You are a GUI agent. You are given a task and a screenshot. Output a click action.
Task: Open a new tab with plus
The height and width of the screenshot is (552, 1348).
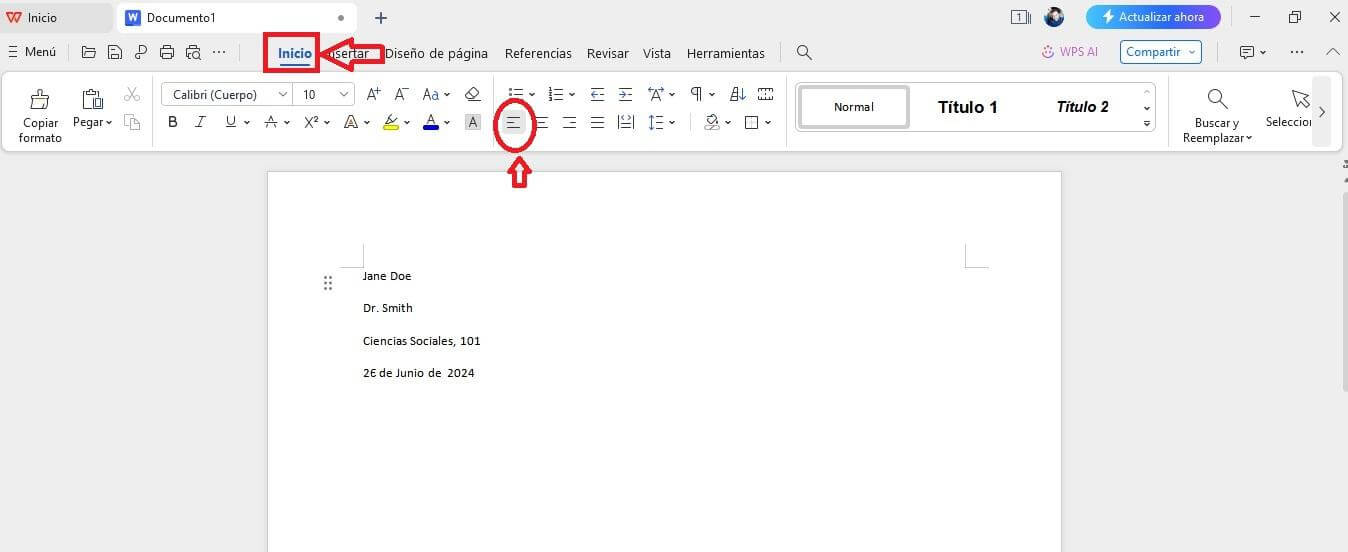tap(381, 18)
